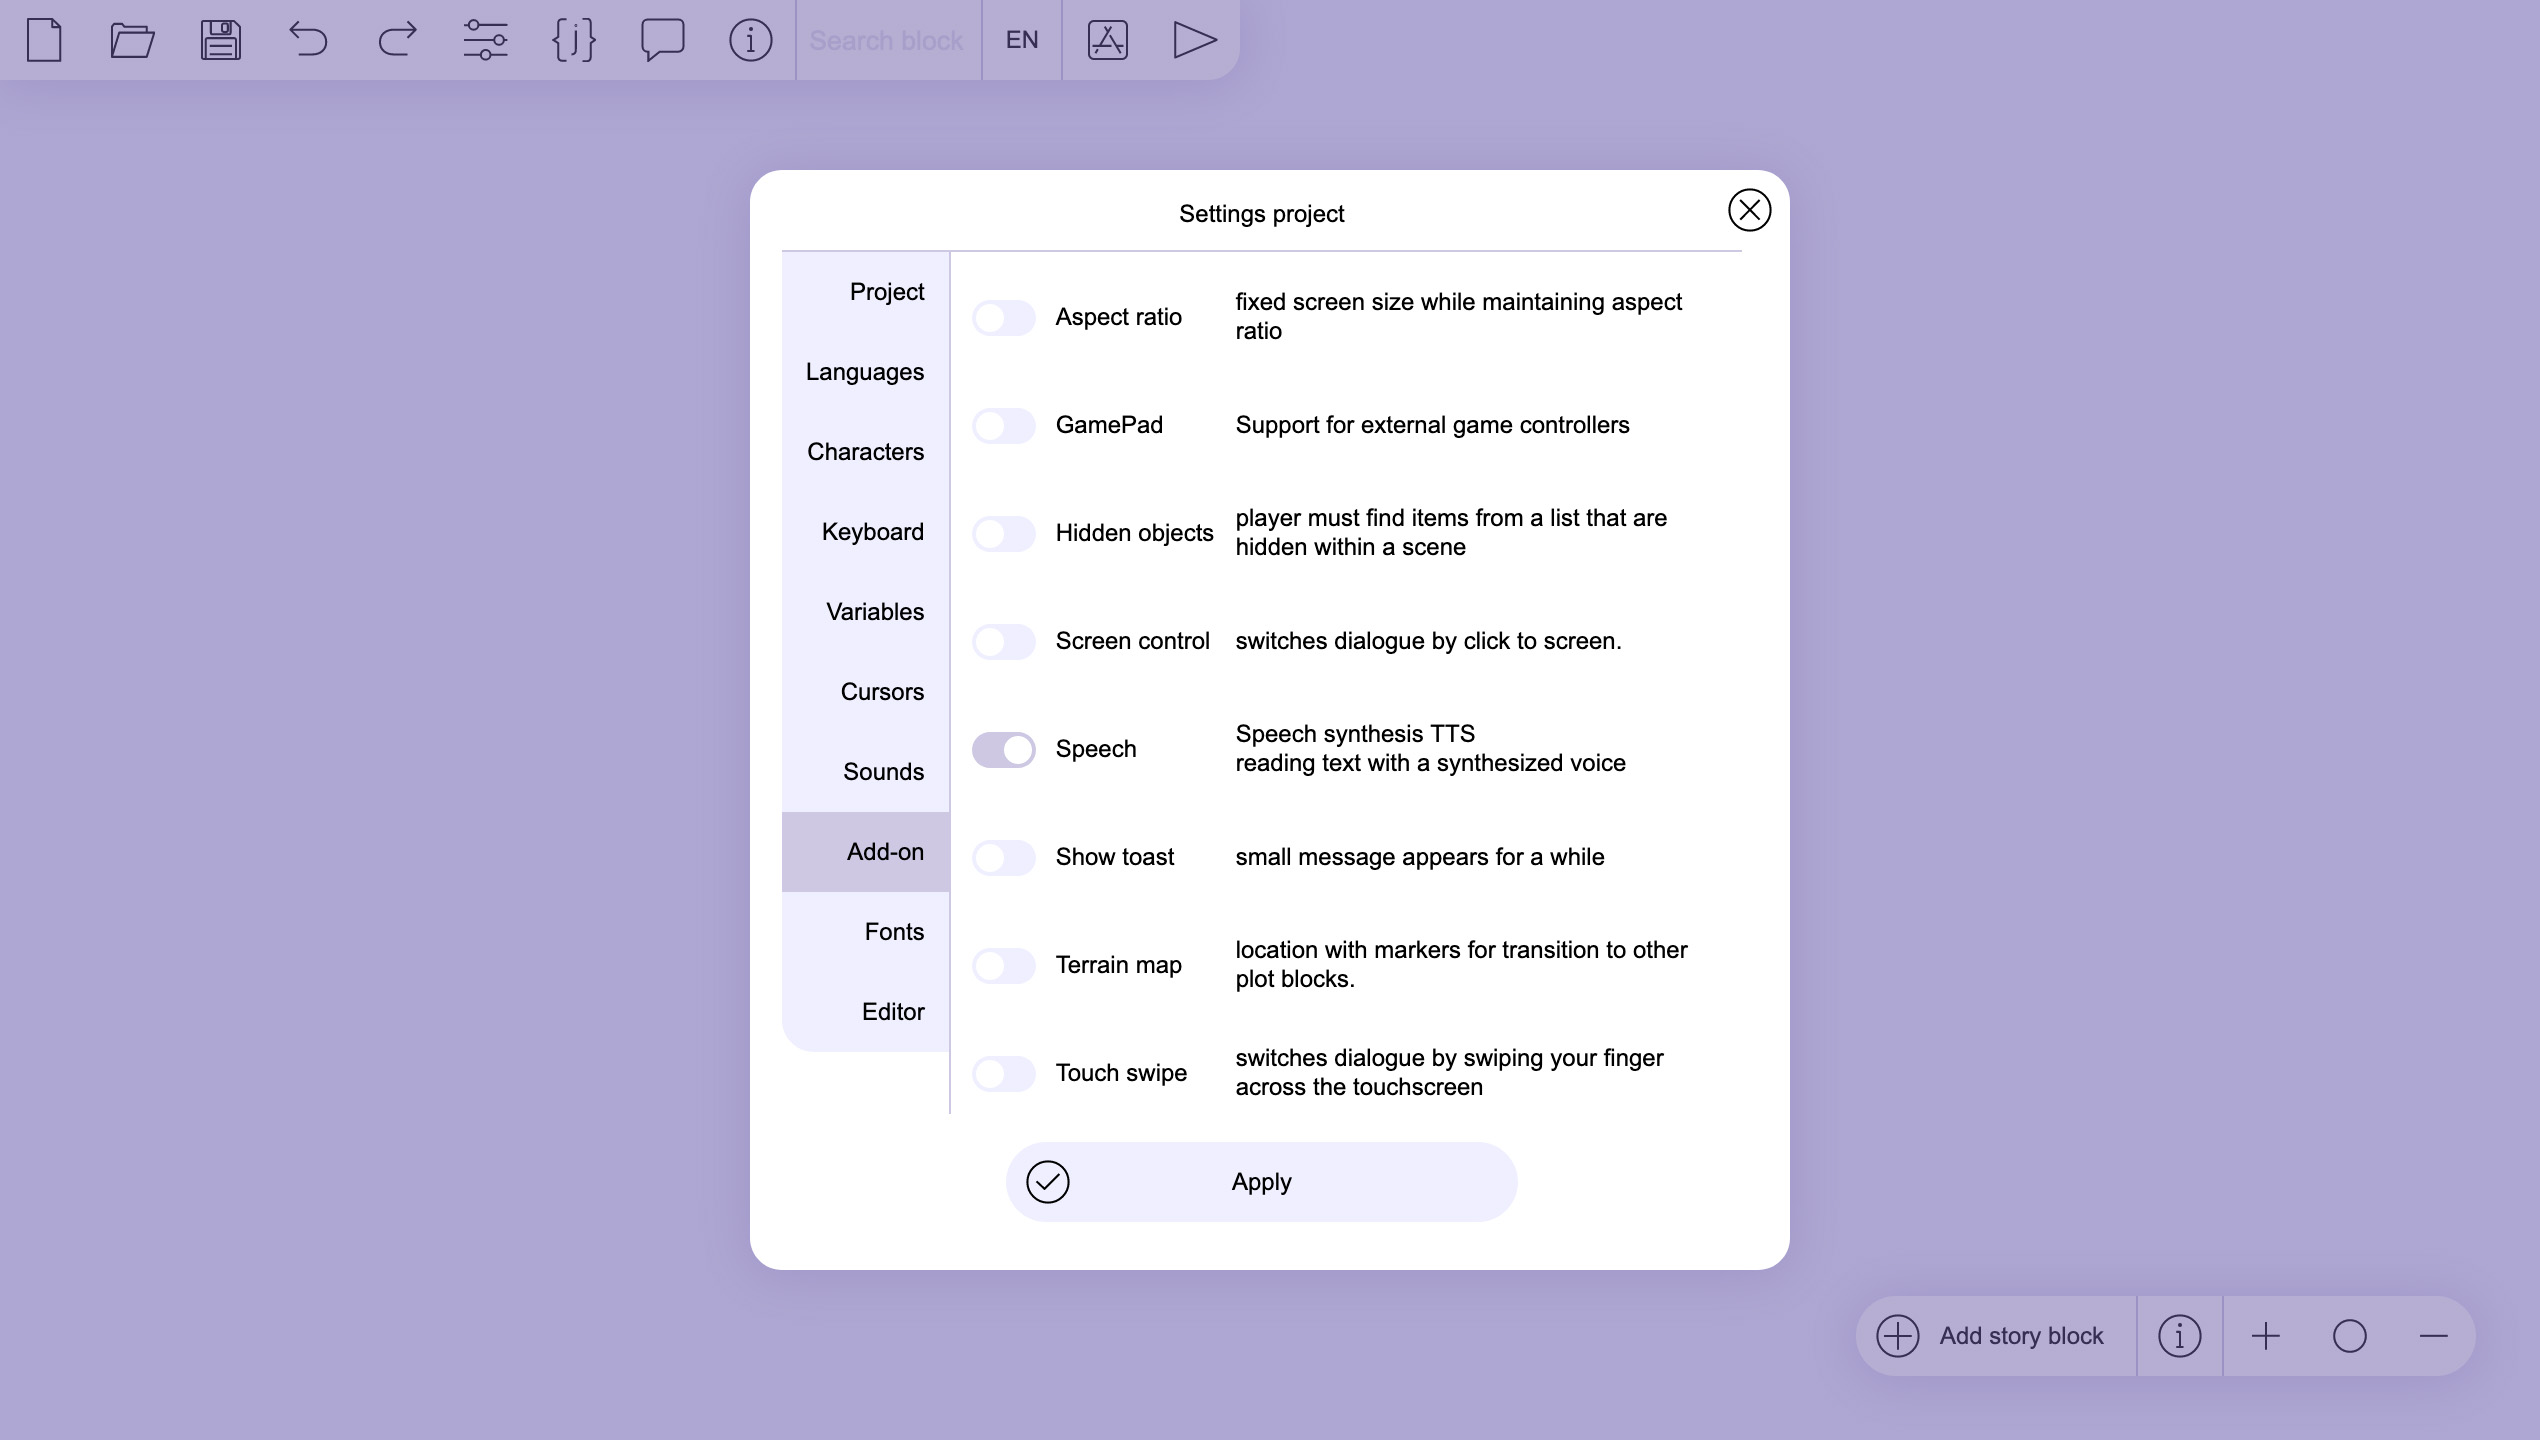
Task: Open project folder icon
Action: pos(132,40)
